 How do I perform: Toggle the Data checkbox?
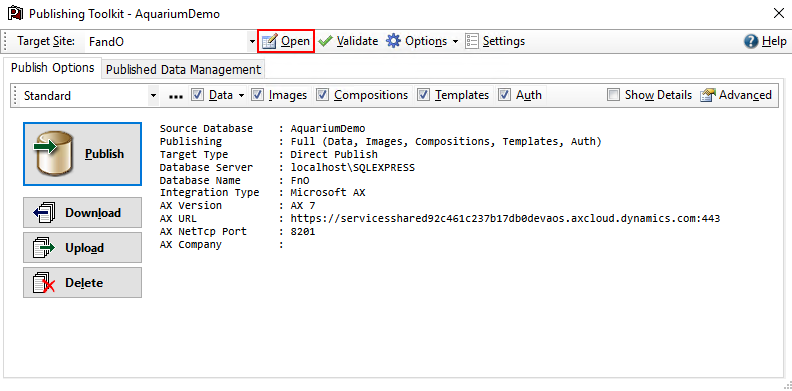(197, 94)
